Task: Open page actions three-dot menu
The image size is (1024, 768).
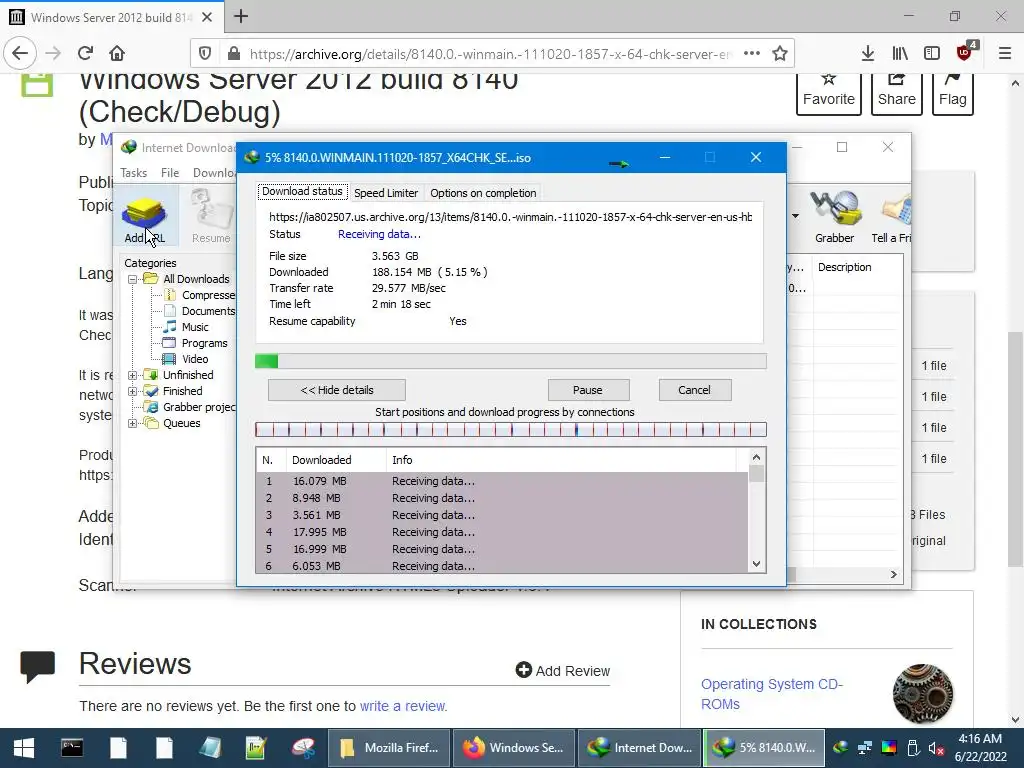Action: coord(752,54)
